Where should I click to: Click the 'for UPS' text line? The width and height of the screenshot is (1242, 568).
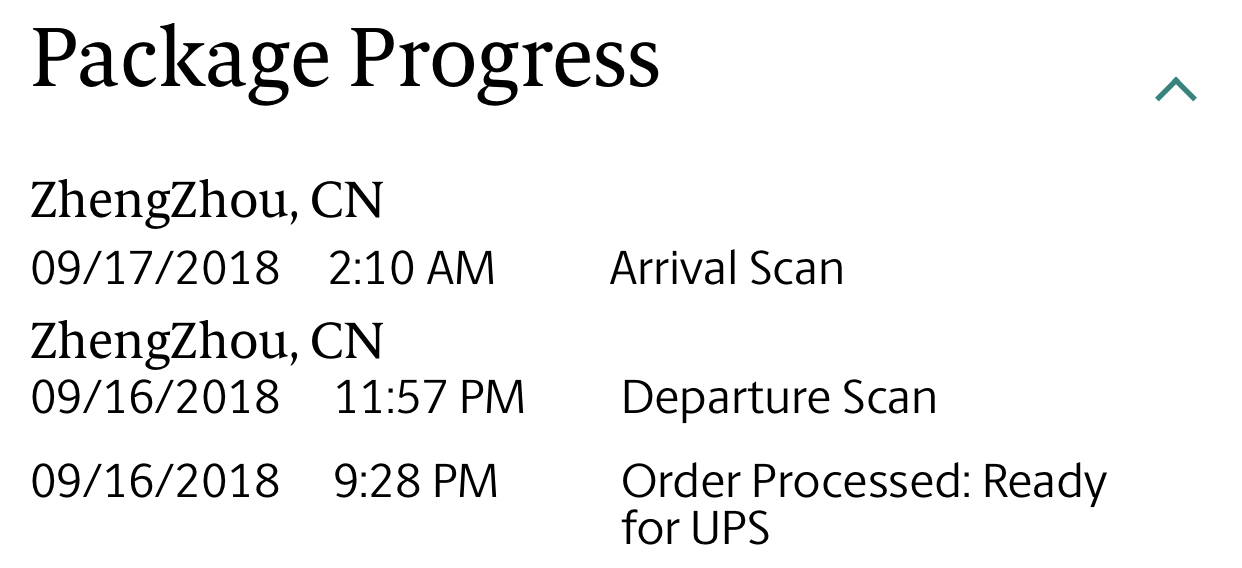pyautogui.click(x=695, y=528)
